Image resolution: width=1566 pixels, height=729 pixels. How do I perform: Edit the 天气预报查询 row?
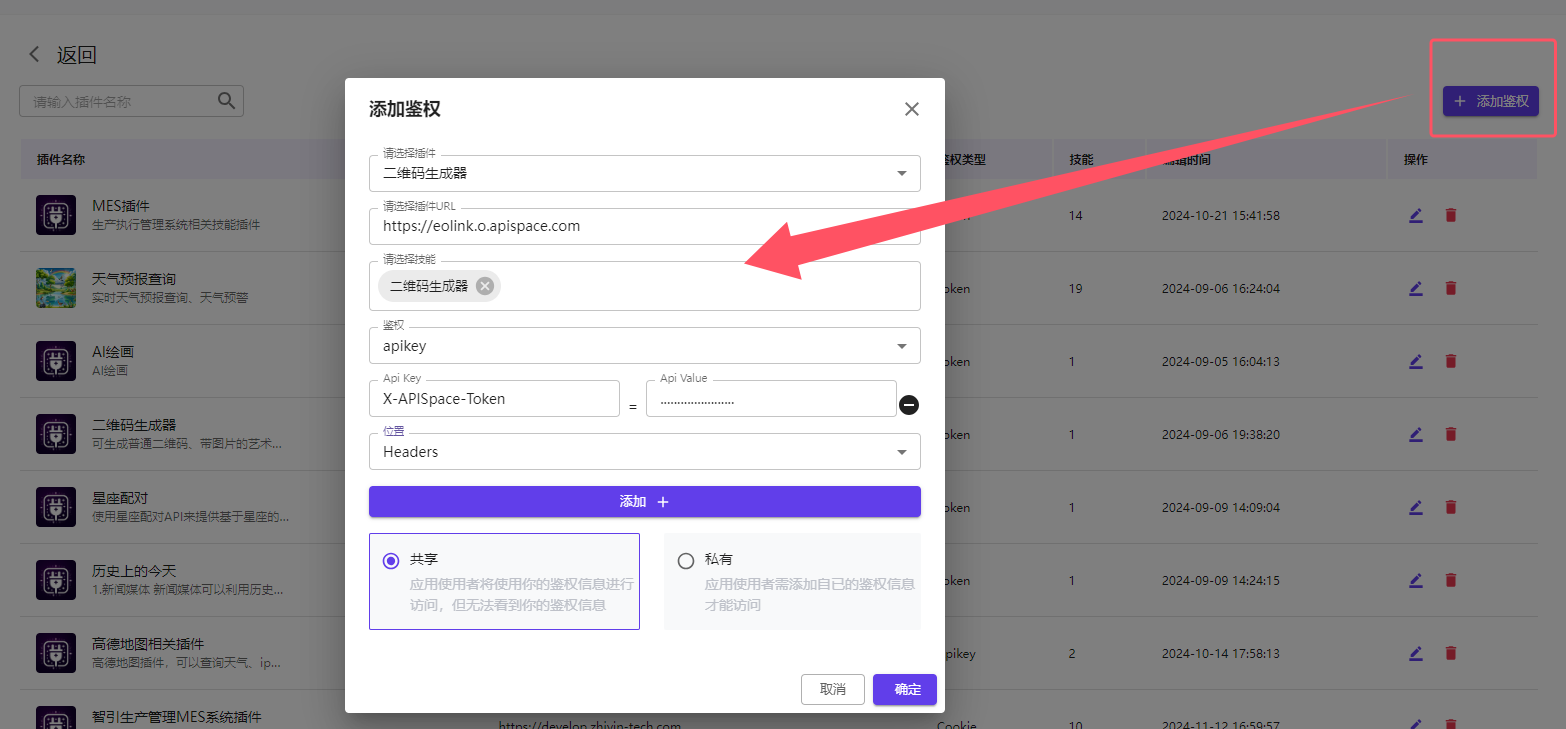(1416, 288)
